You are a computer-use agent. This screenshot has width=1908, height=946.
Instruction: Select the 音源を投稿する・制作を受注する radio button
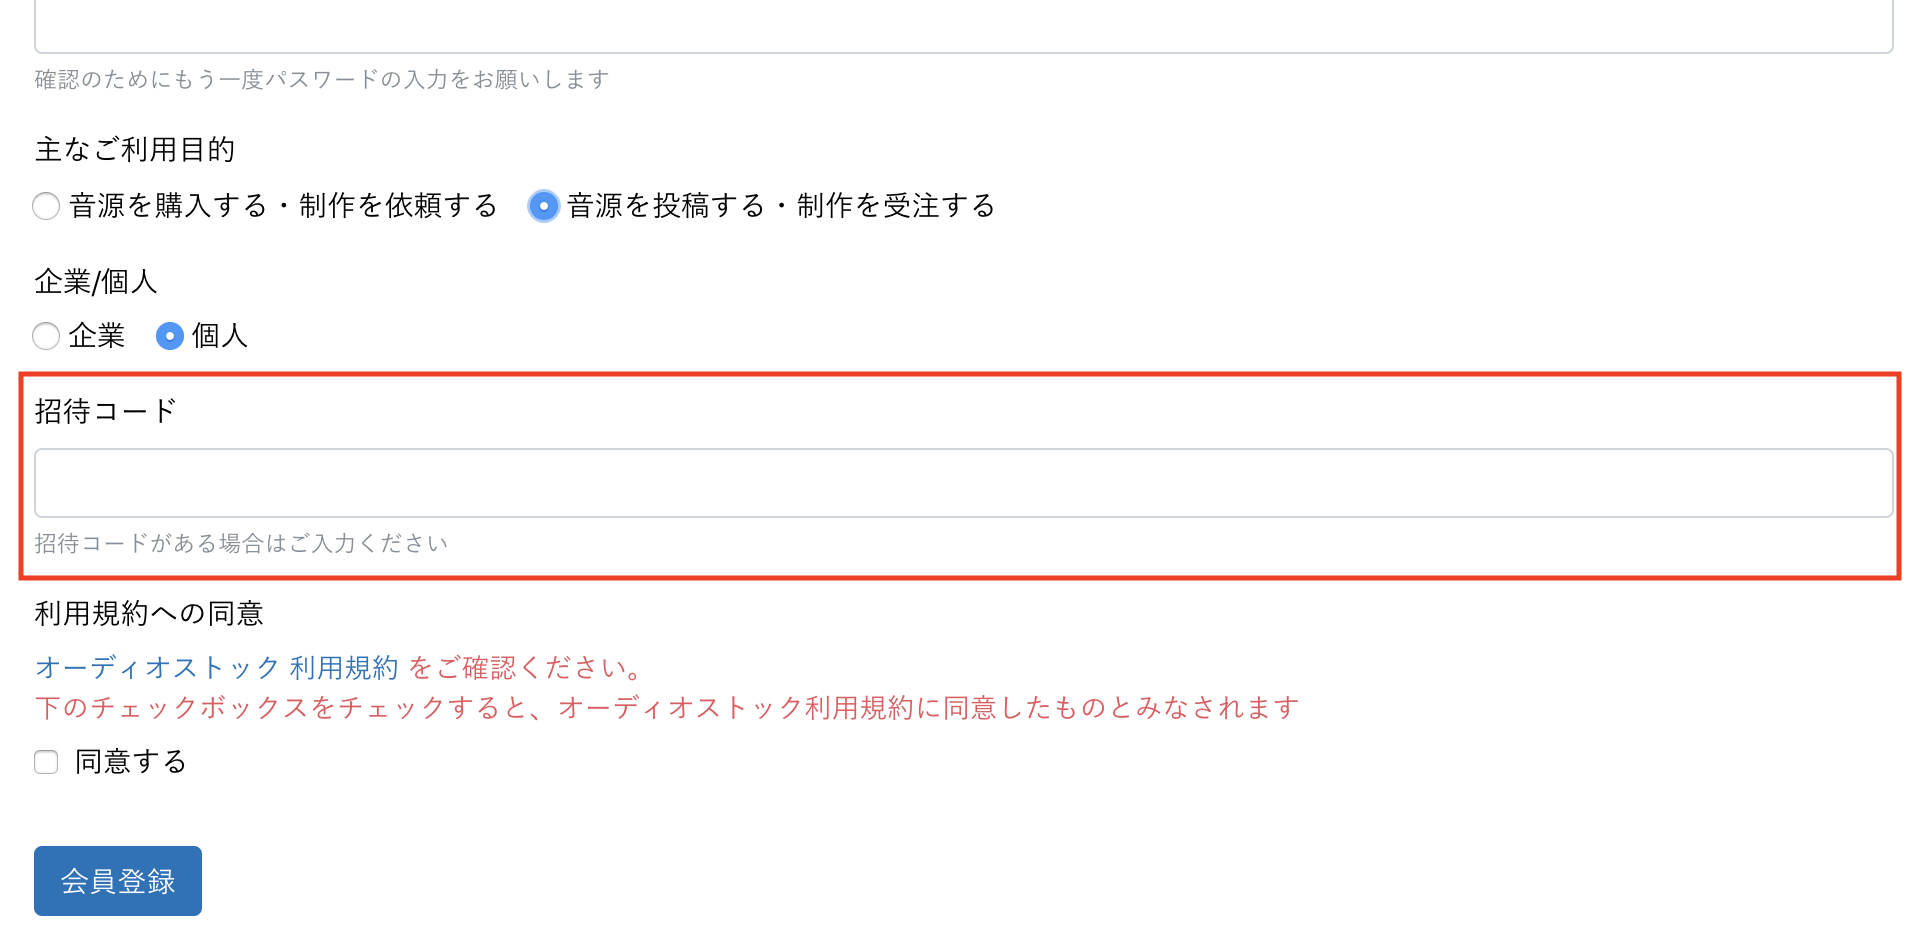point(543,206)
